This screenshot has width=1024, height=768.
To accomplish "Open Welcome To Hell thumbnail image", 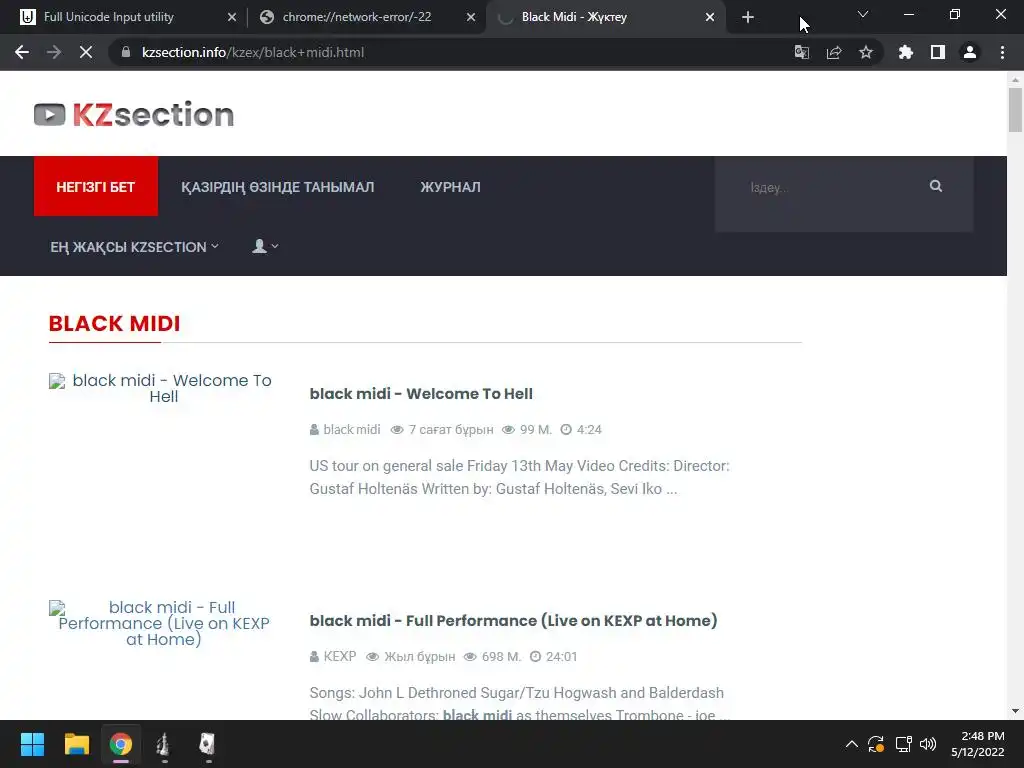I will (161, 388).
